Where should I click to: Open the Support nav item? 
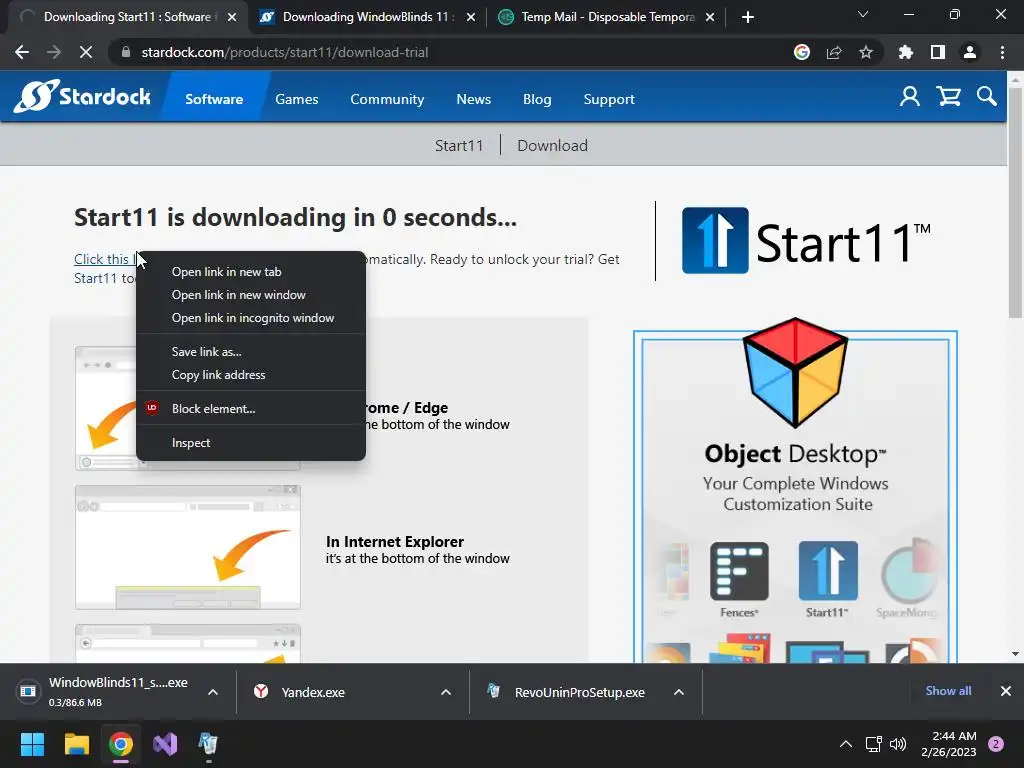(x=609, y=99)
